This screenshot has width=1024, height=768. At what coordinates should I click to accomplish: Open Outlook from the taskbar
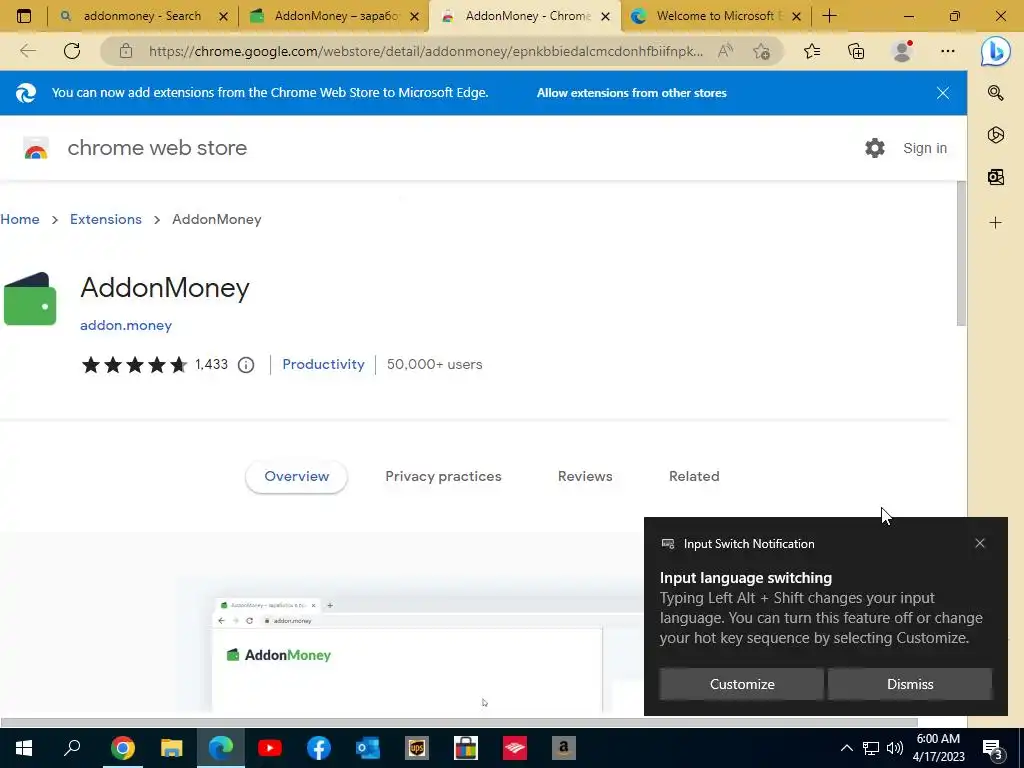(x=368, y=748)
